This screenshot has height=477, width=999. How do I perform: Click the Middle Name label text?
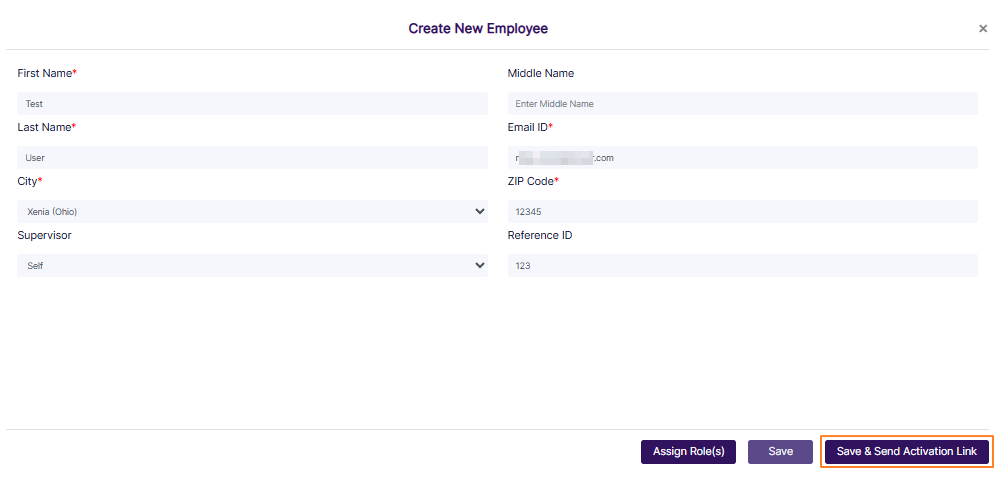(x=540, y=74)
